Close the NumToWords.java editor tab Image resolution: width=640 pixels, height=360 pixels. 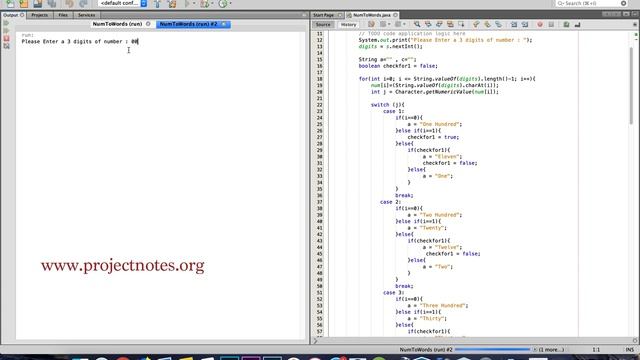pyautogui.click(x=395, y=15)
